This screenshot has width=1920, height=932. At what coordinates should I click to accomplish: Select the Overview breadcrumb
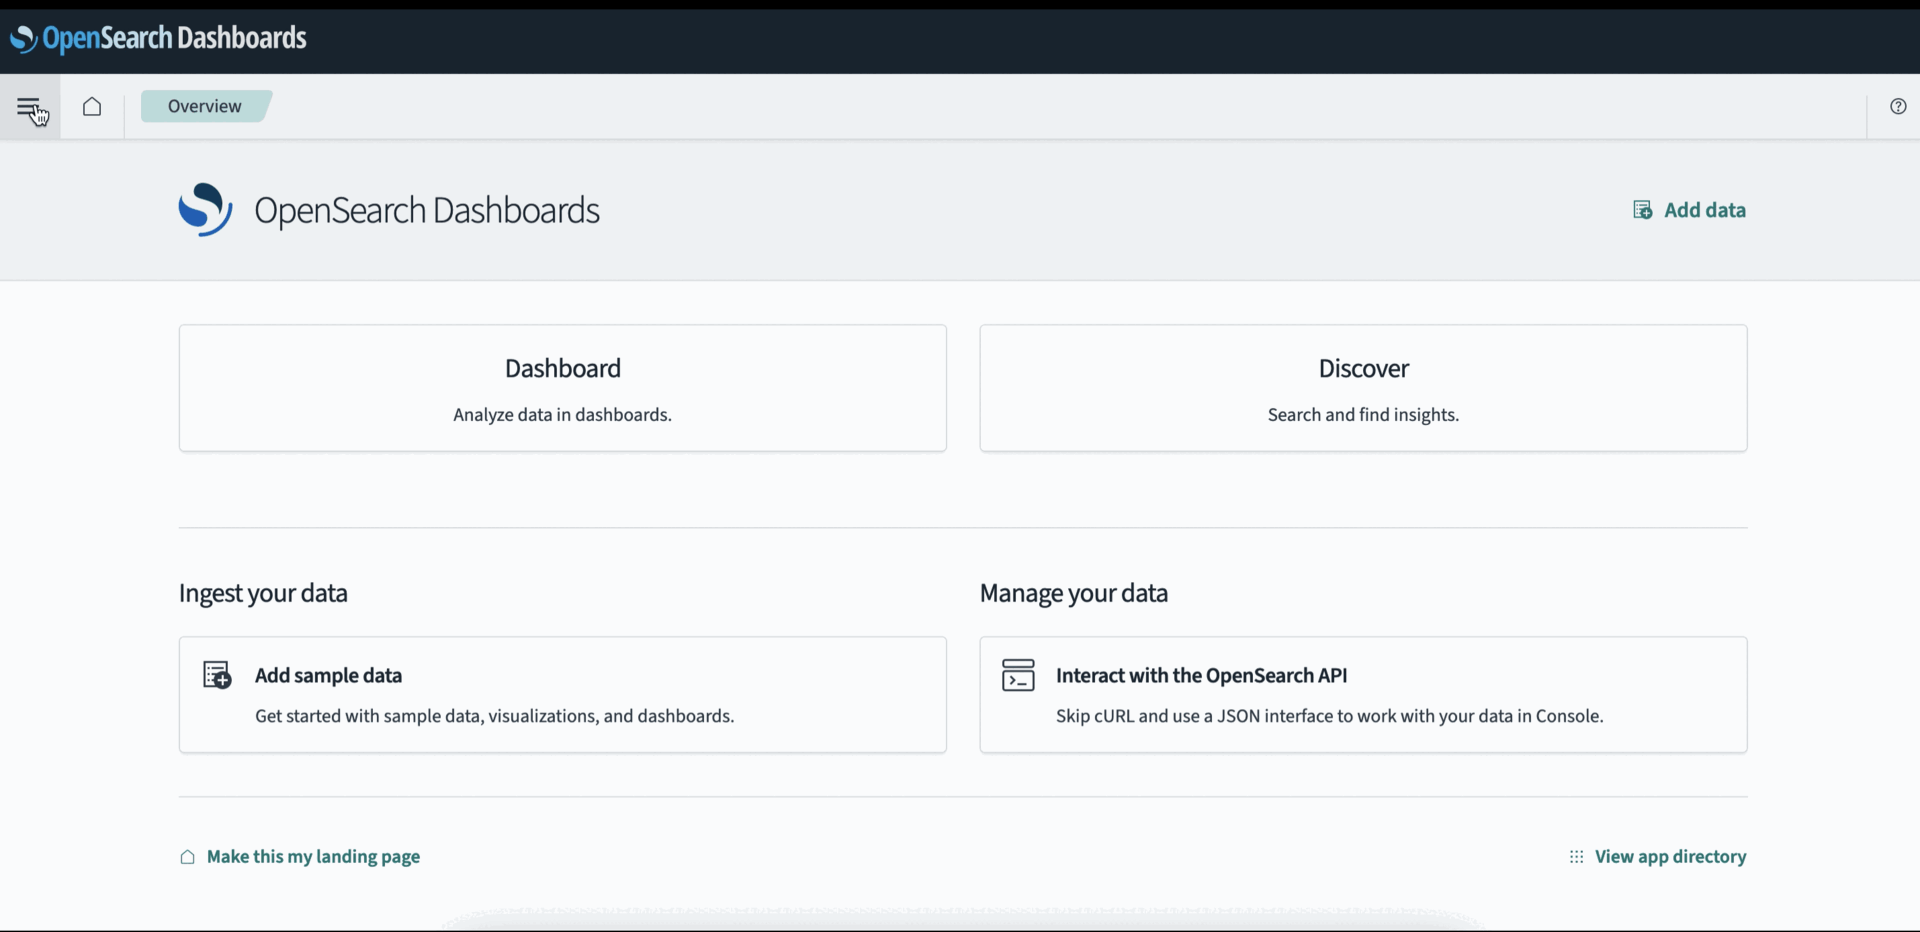click(x=205, y=106)
